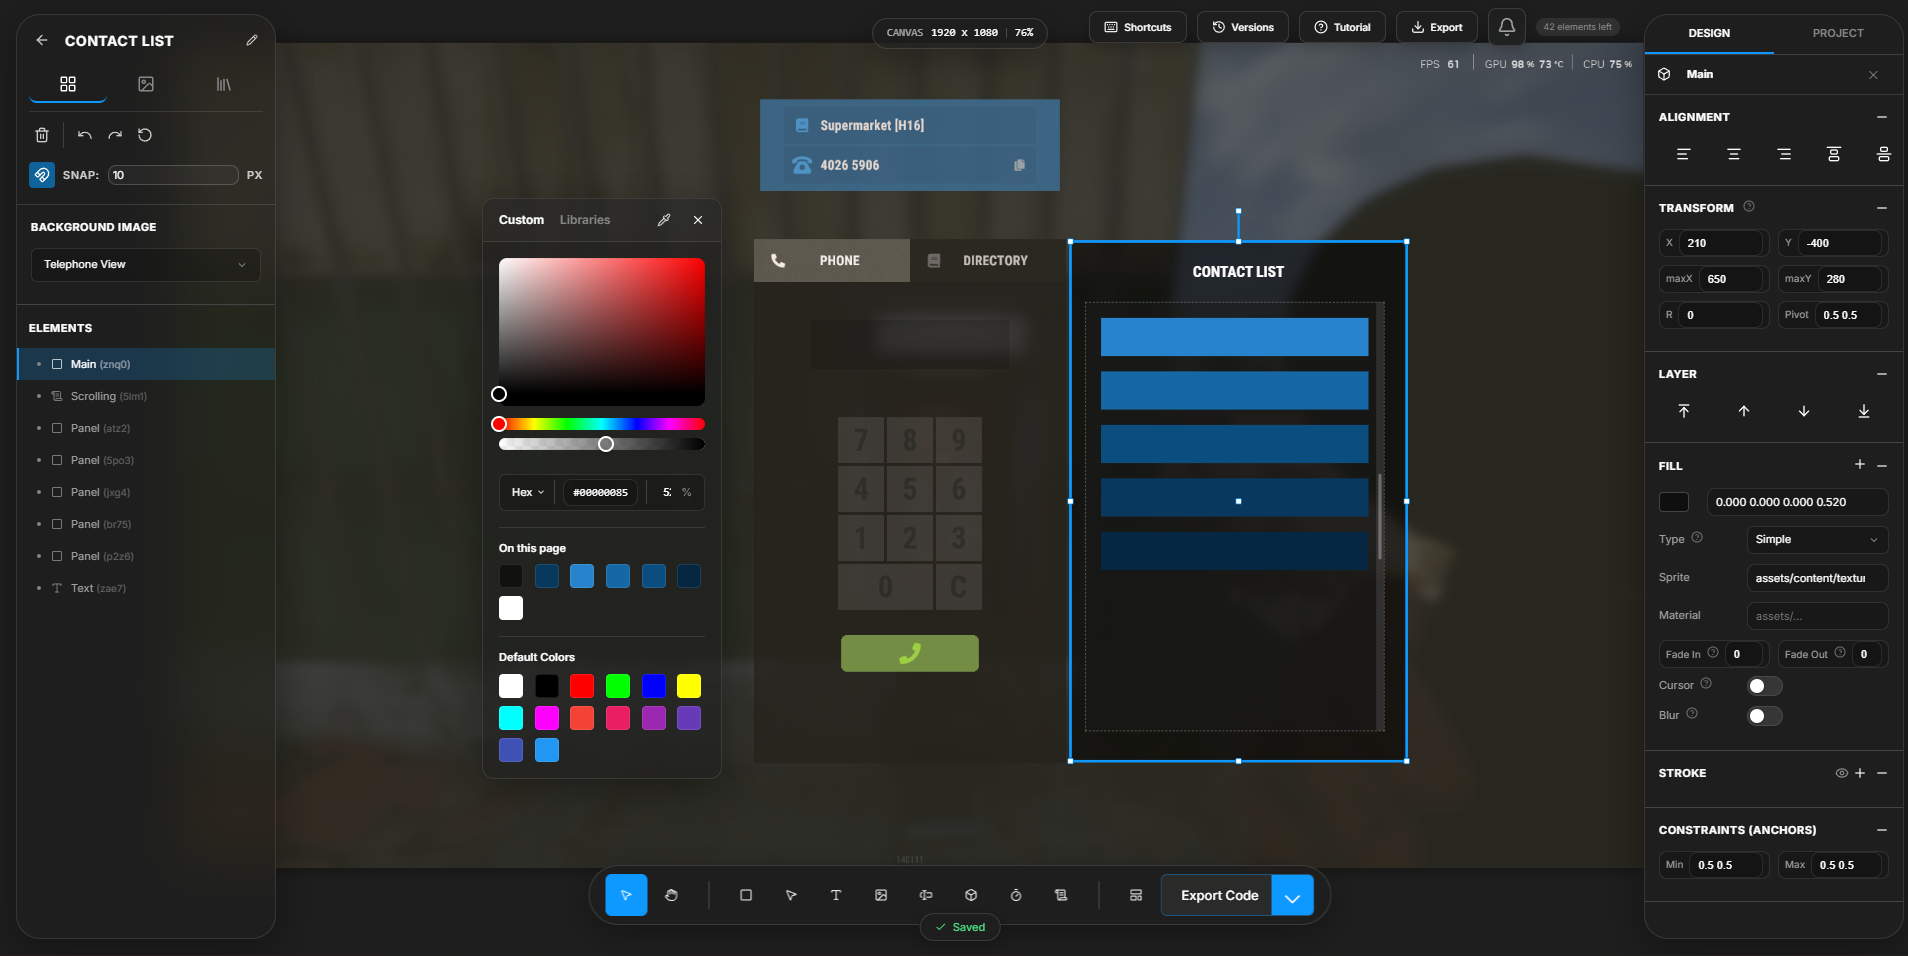Click the Export Code button

click(x=1218, y=896)
